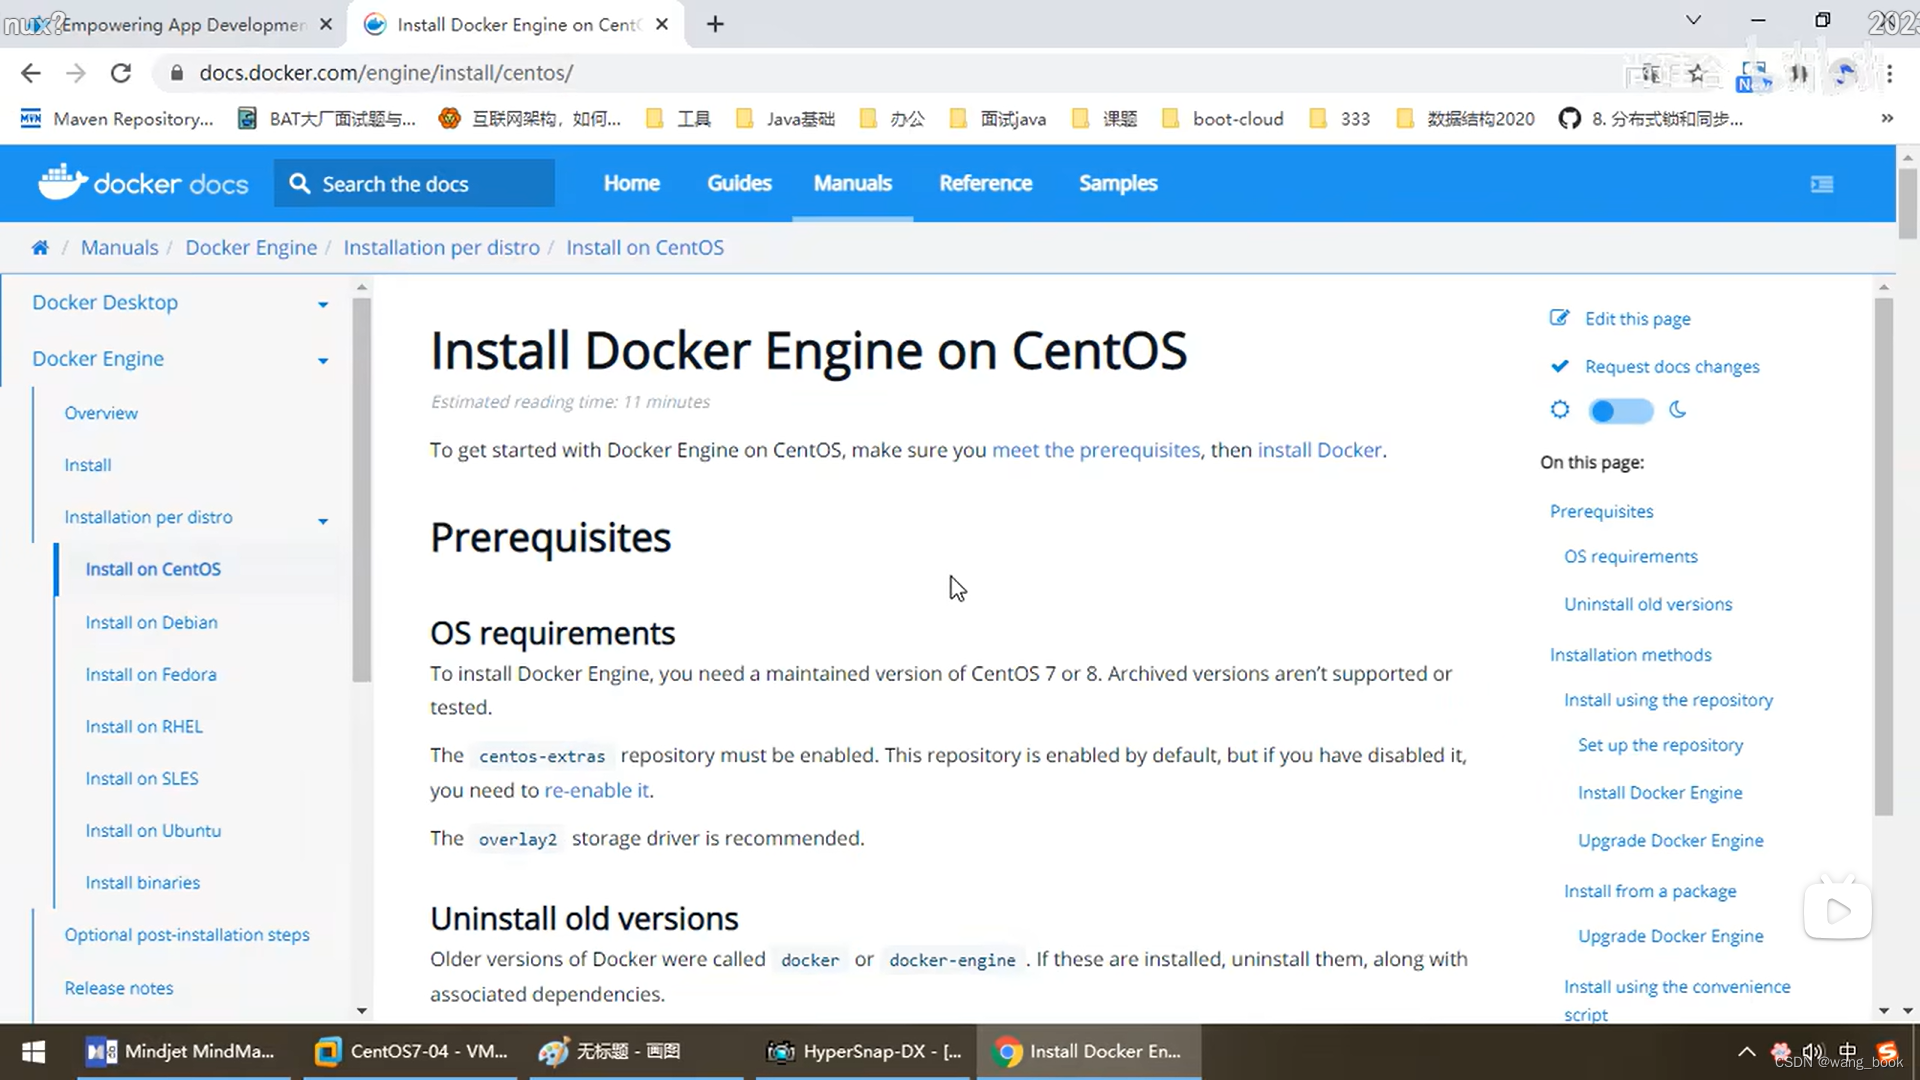Image resolution: width=1920 pixels, height=1080 pixels.
Task: Click the search magnifier icon in docs header
Action: tap(299, 184)
